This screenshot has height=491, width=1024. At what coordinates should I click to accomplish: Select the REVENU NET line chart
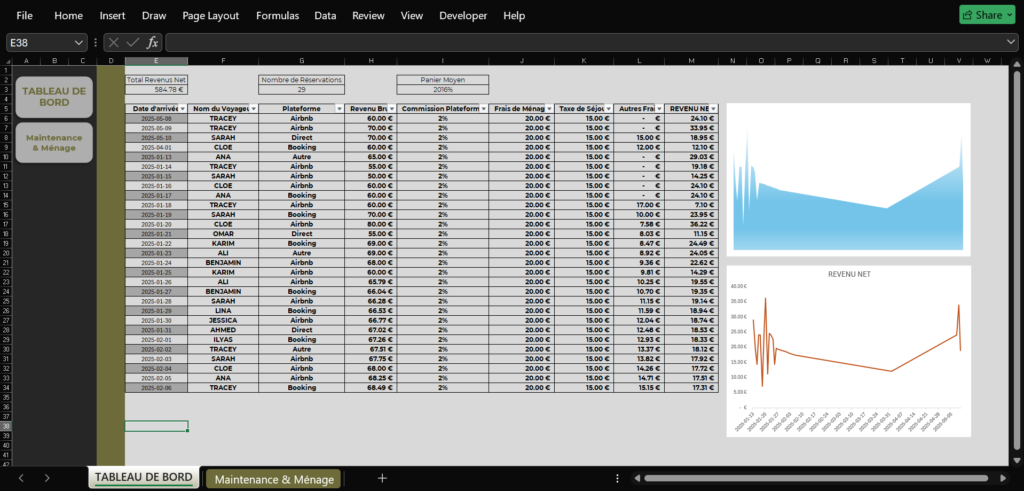coord(848,351)
